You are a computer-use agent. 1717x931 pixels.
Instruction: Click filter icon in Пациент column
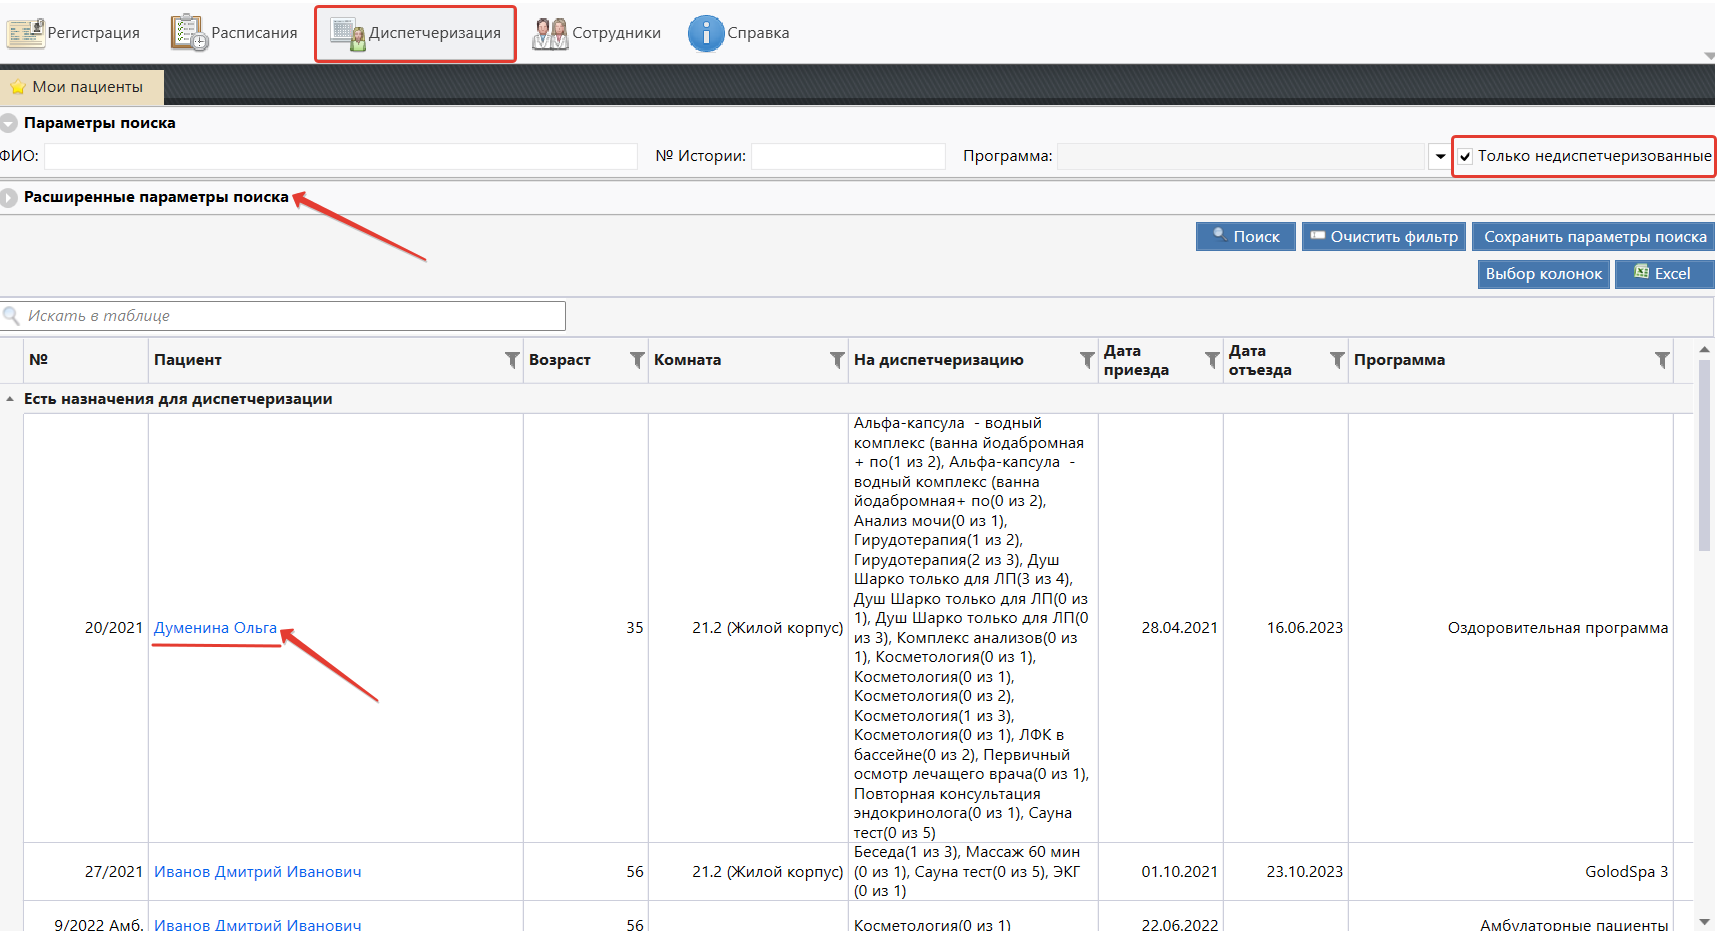[512, 360]
